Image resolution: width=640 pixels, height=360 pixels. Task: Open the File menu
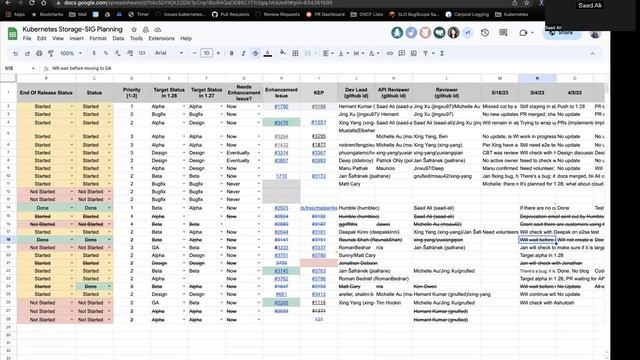click(x=27, y=38)
